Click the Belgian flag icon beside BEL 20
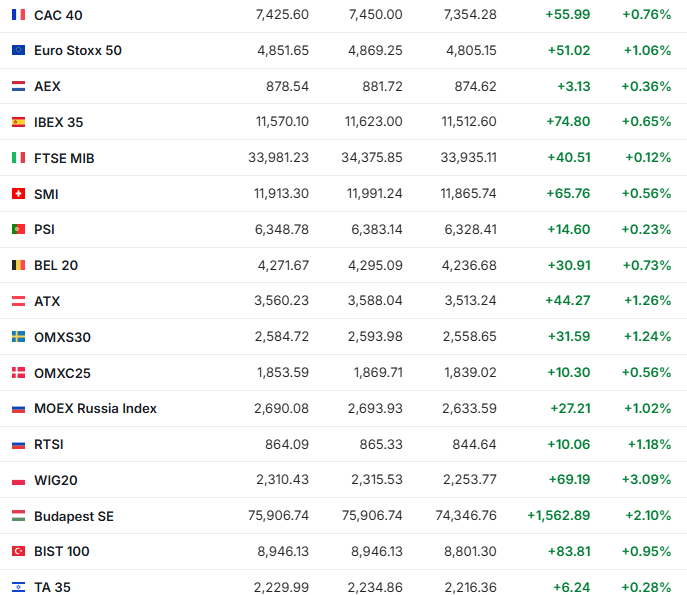This screenshot has width=687, height=595. (x=18, y=266)
